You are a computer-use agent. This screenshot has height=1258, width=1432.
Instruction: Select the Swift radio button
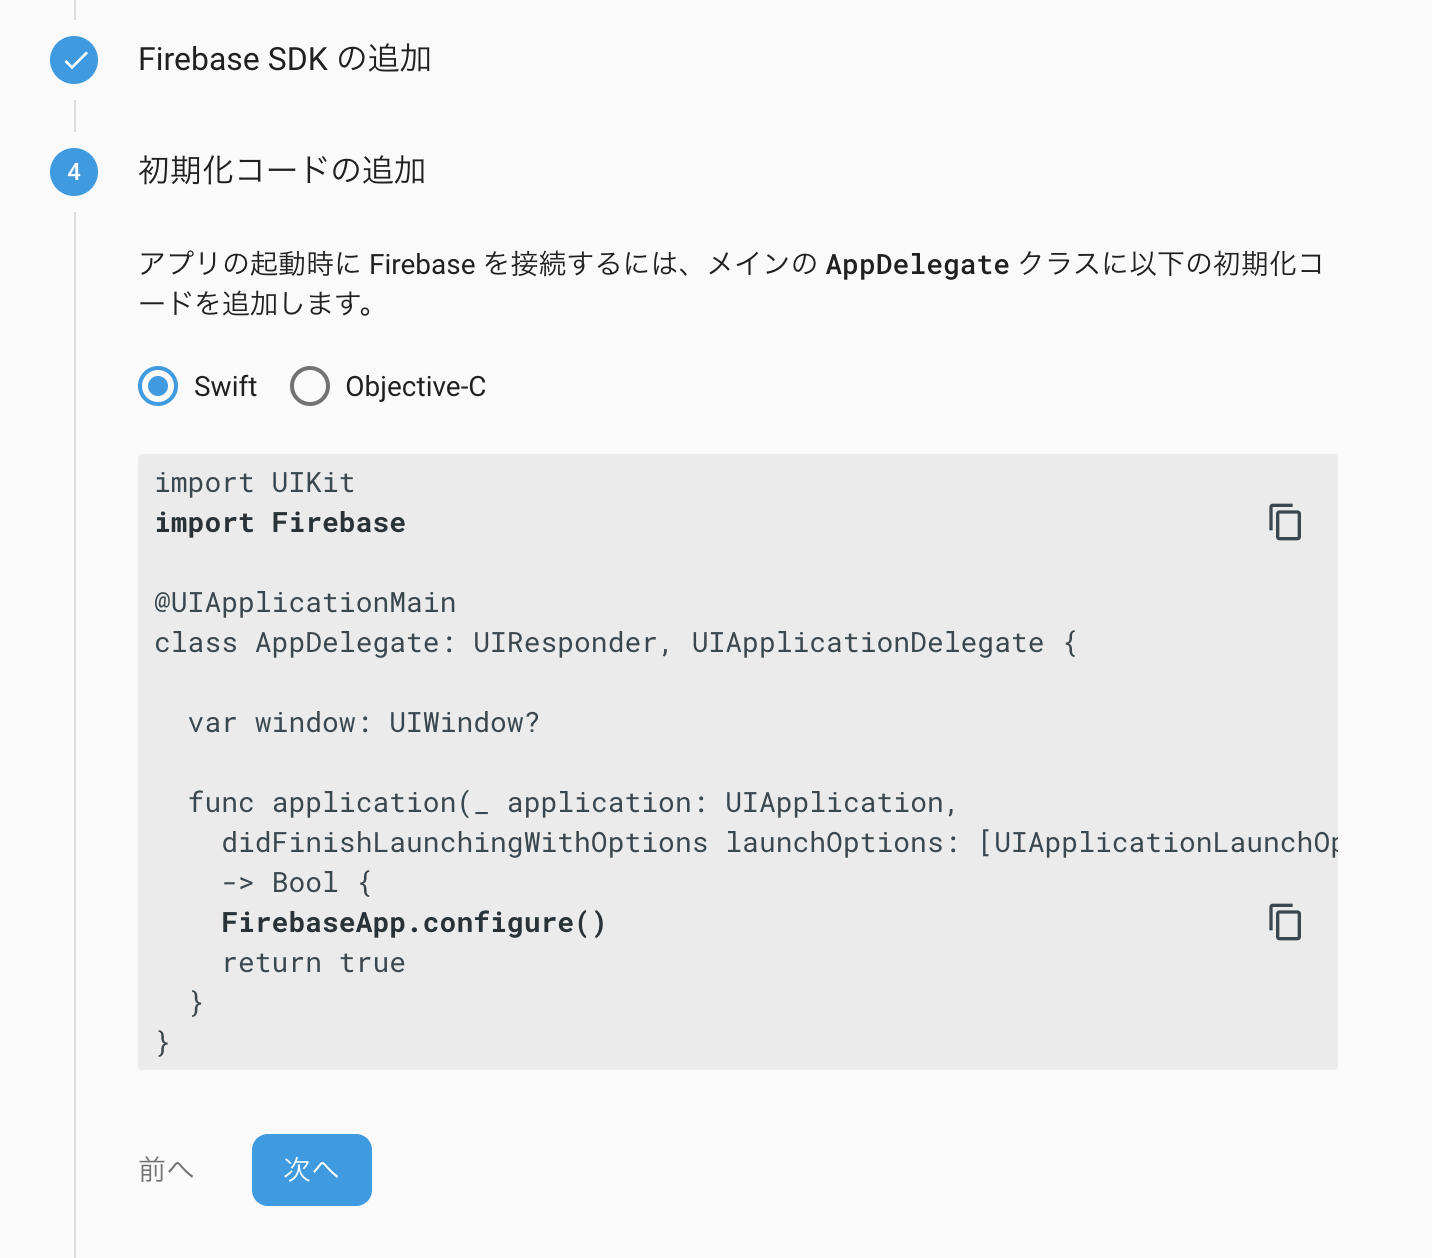[x=158, y=386]
